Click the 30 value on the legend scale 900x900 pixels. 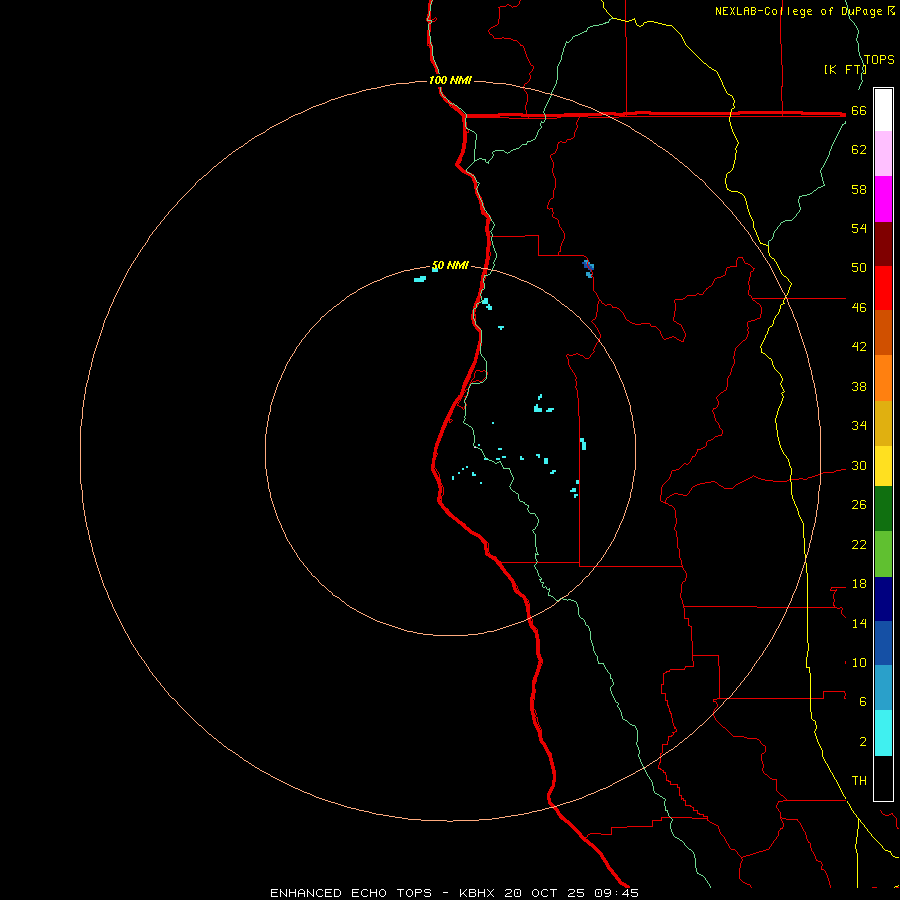coord(858,465)
